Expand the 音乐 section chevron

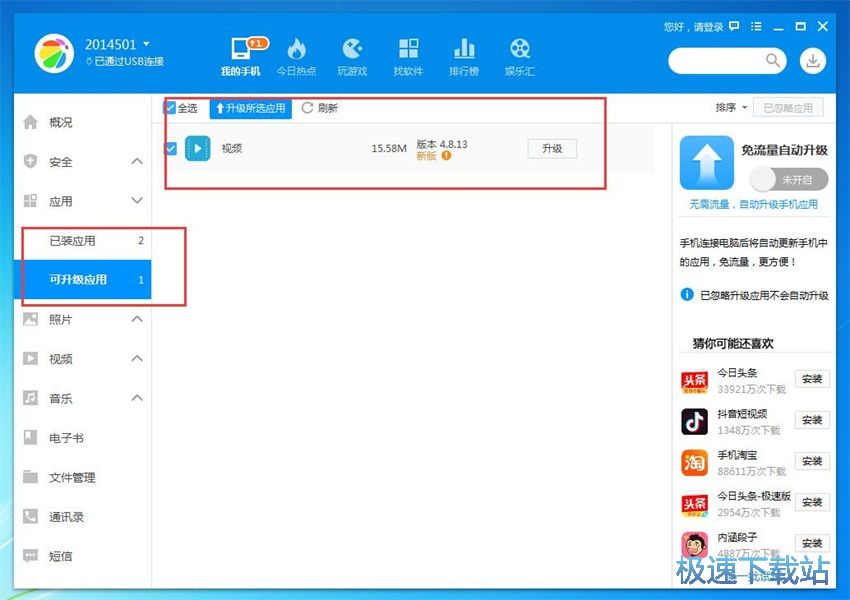click(x=137, y=398)
